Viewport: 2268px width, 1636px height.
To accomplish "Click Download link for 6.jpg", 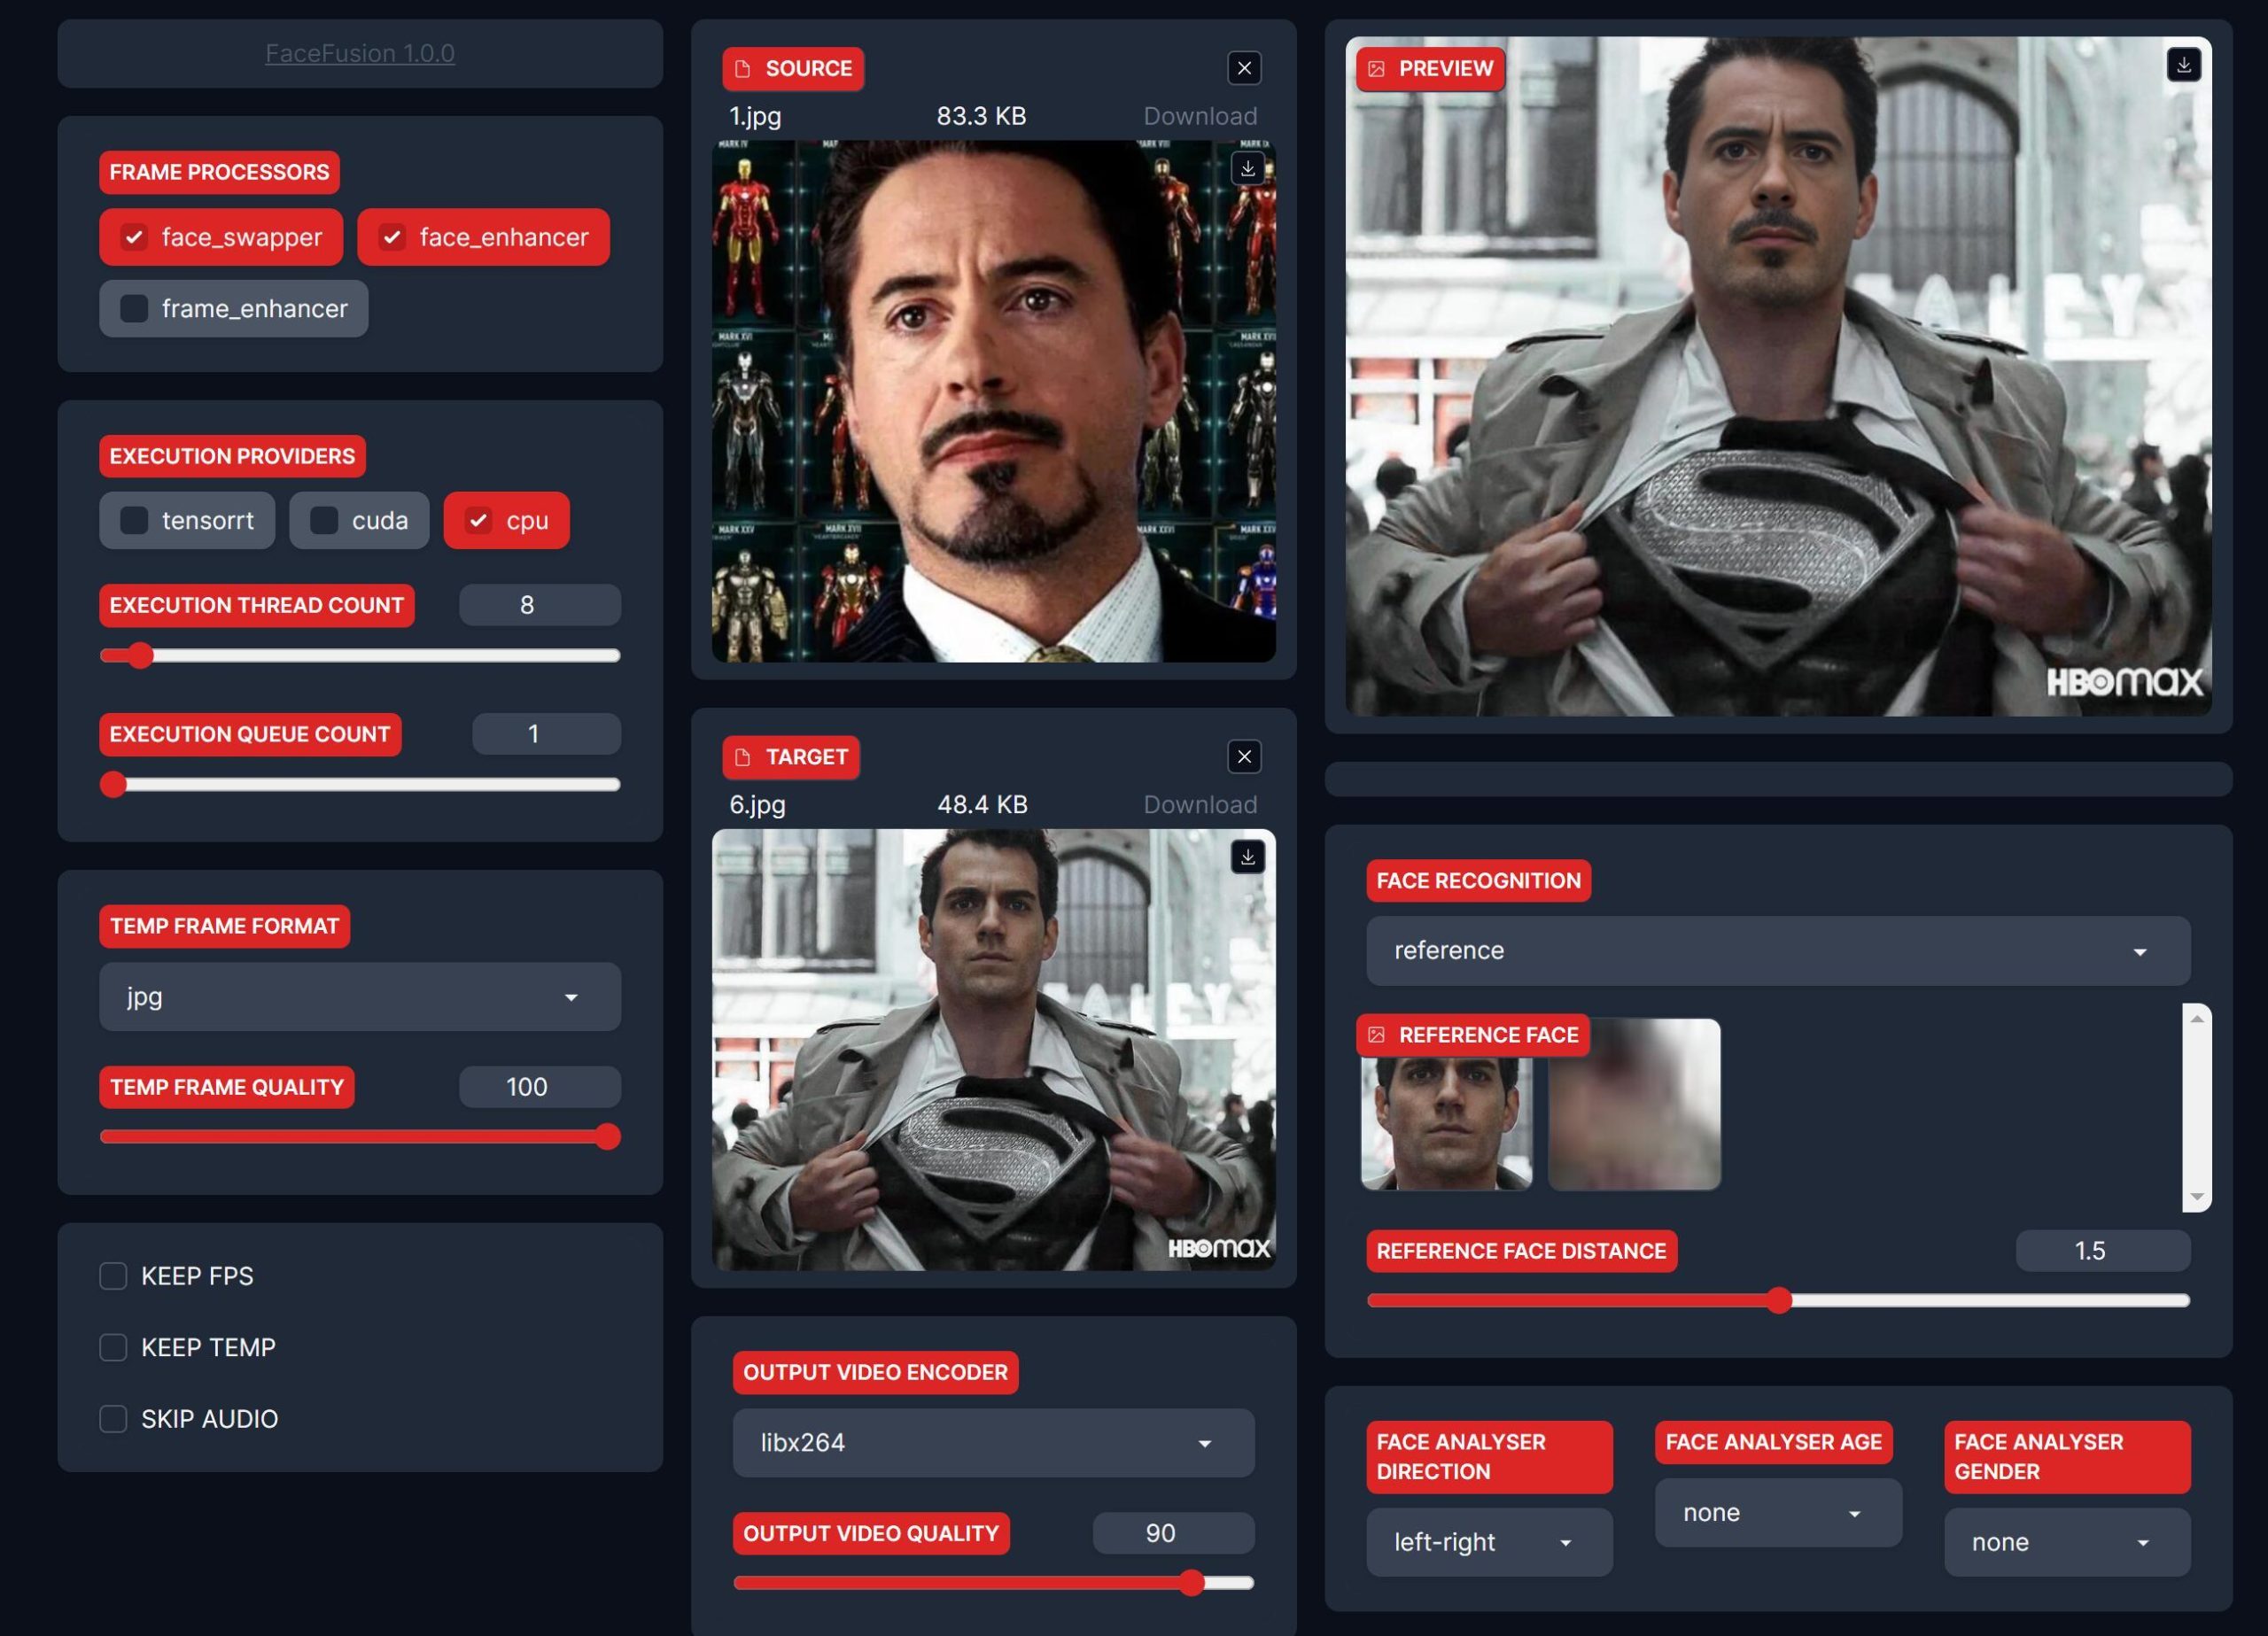I will pos(1200,805).
